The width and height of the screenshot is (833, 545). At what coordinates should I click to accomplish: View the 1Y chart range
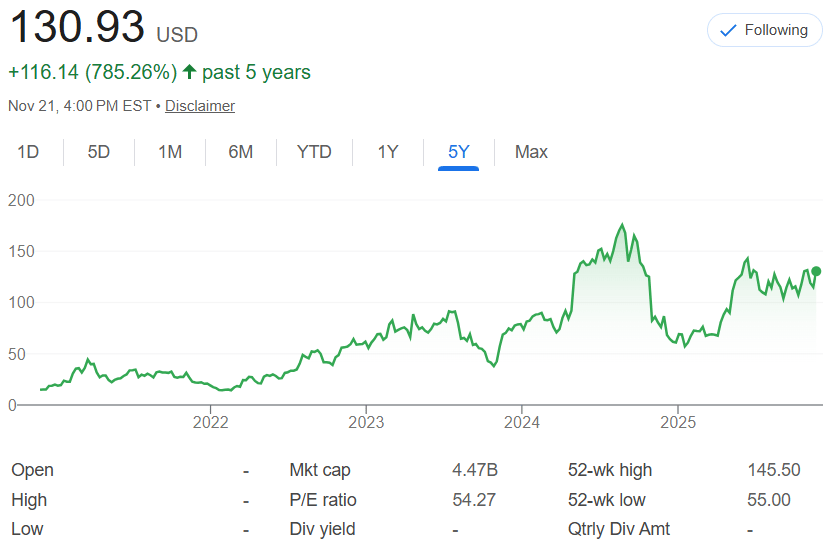[388, 152]
